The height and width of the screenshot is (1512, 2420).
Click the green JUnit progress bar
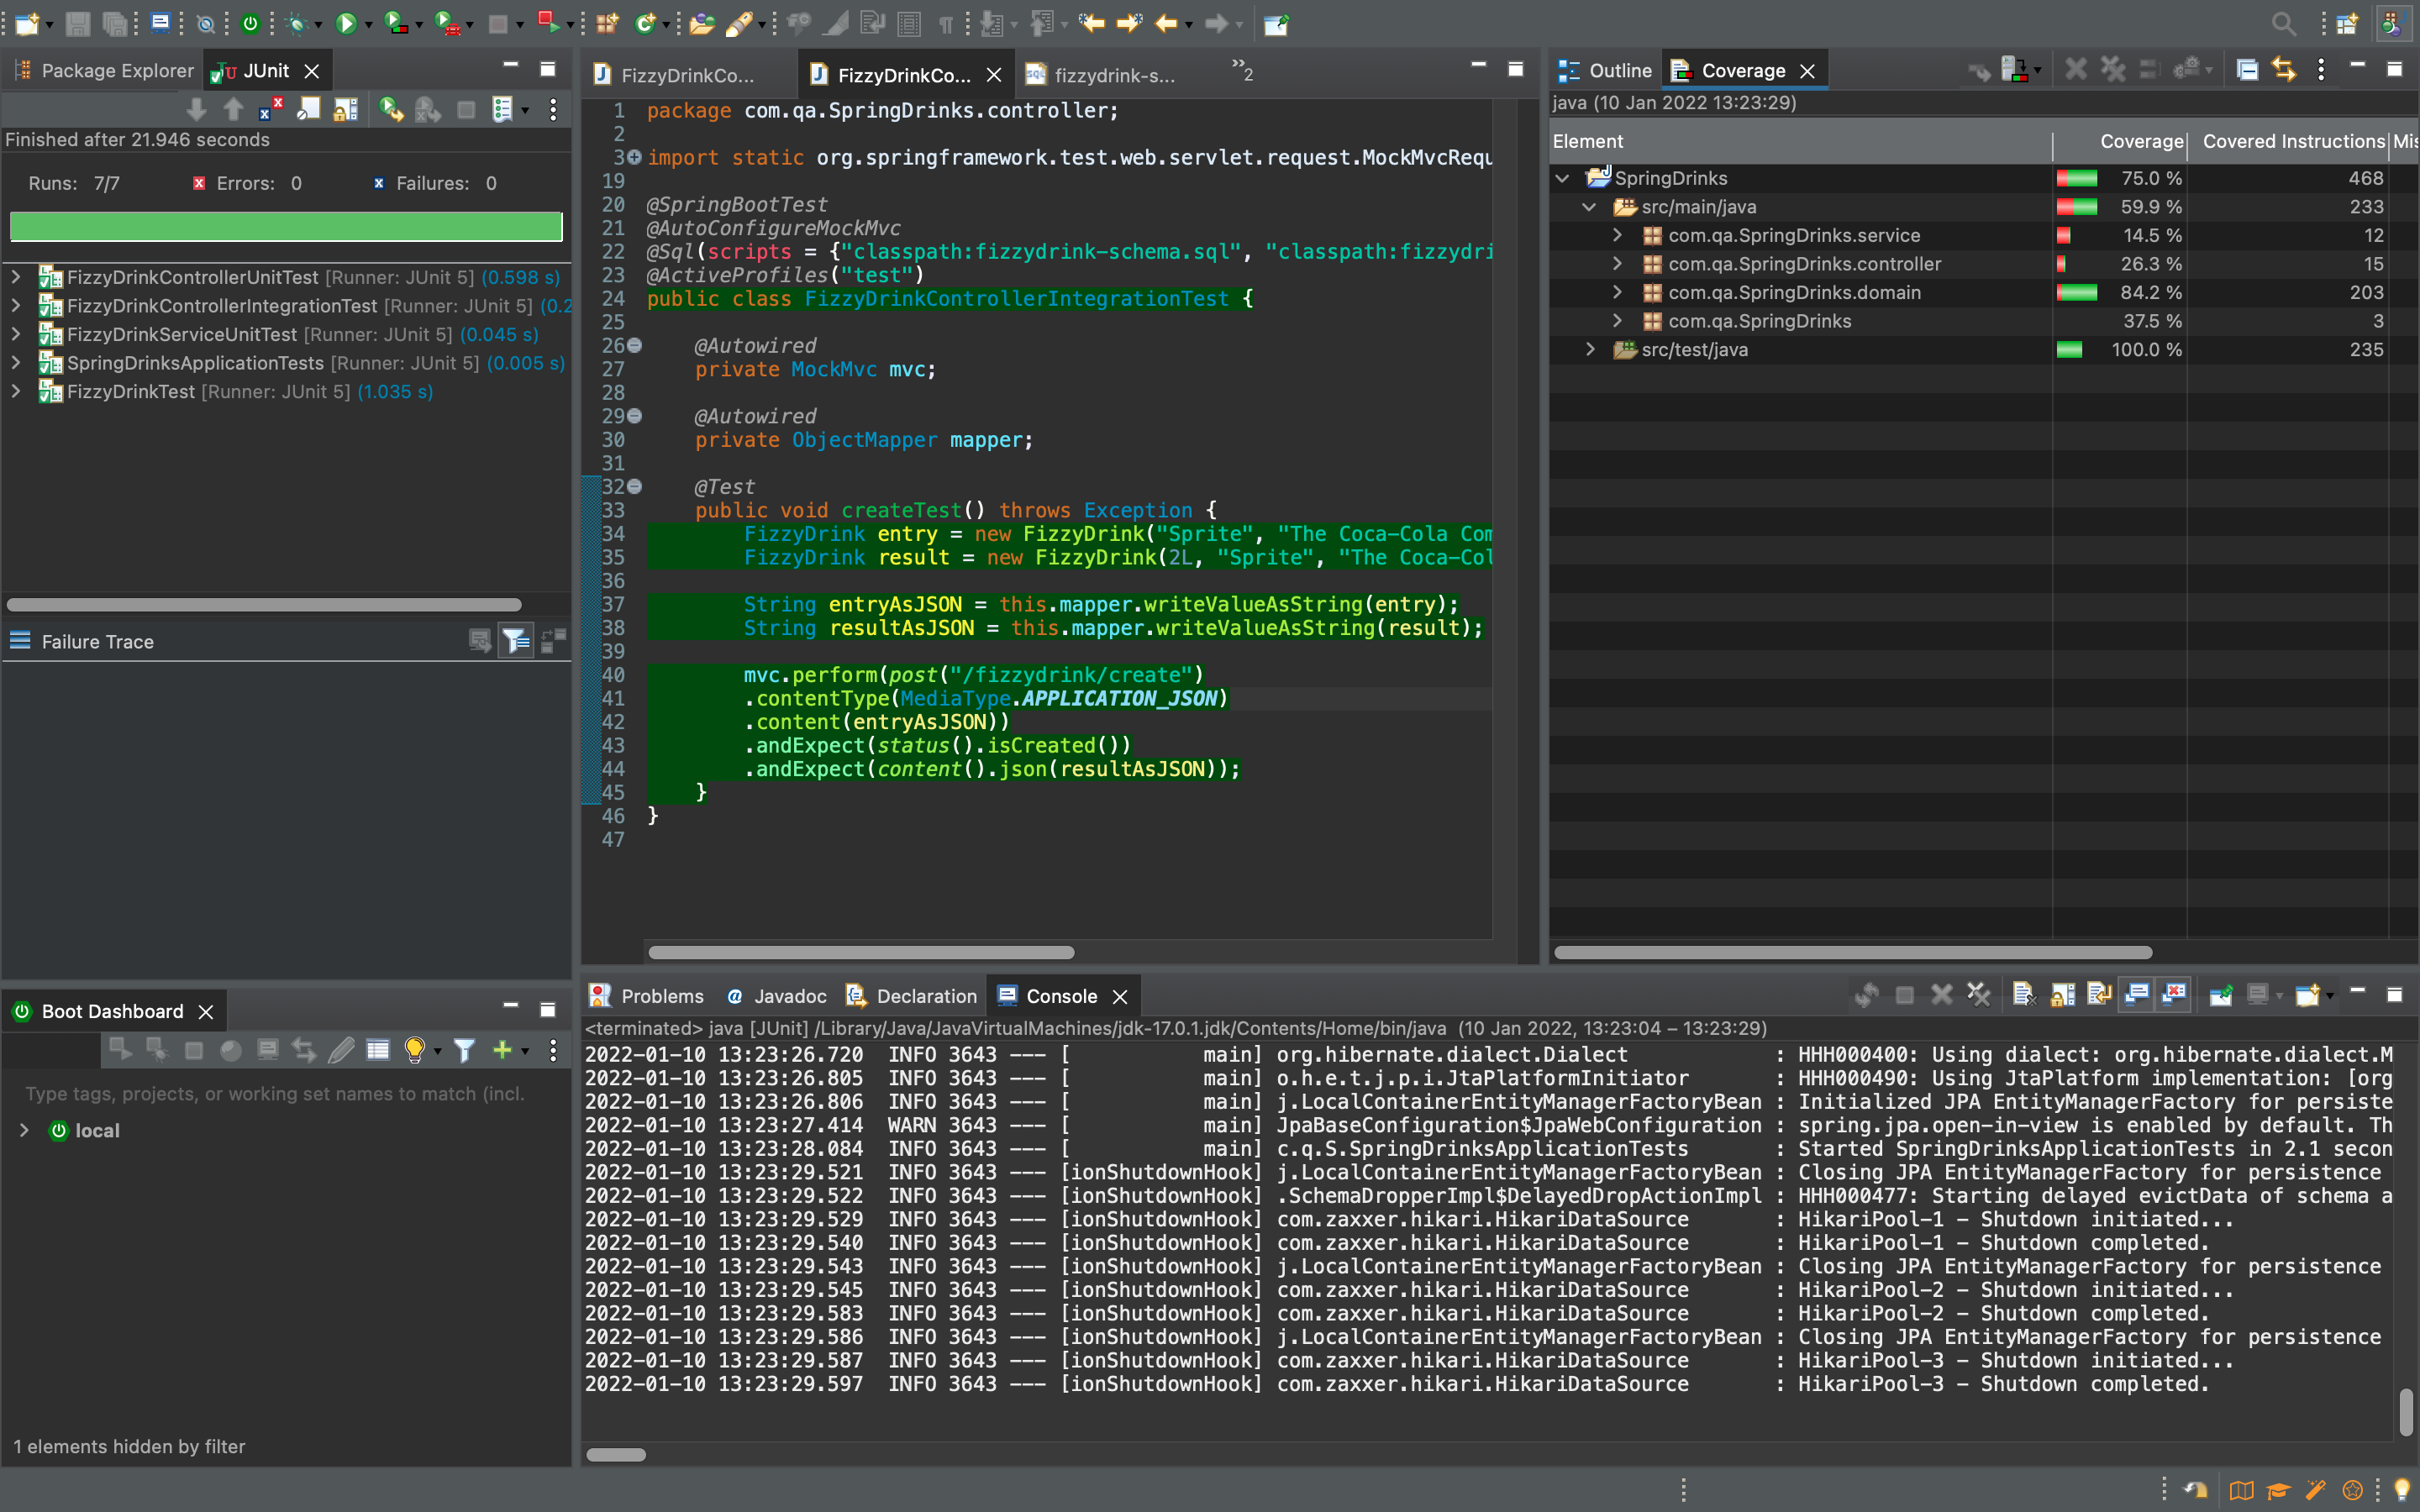tap(286, 226)
